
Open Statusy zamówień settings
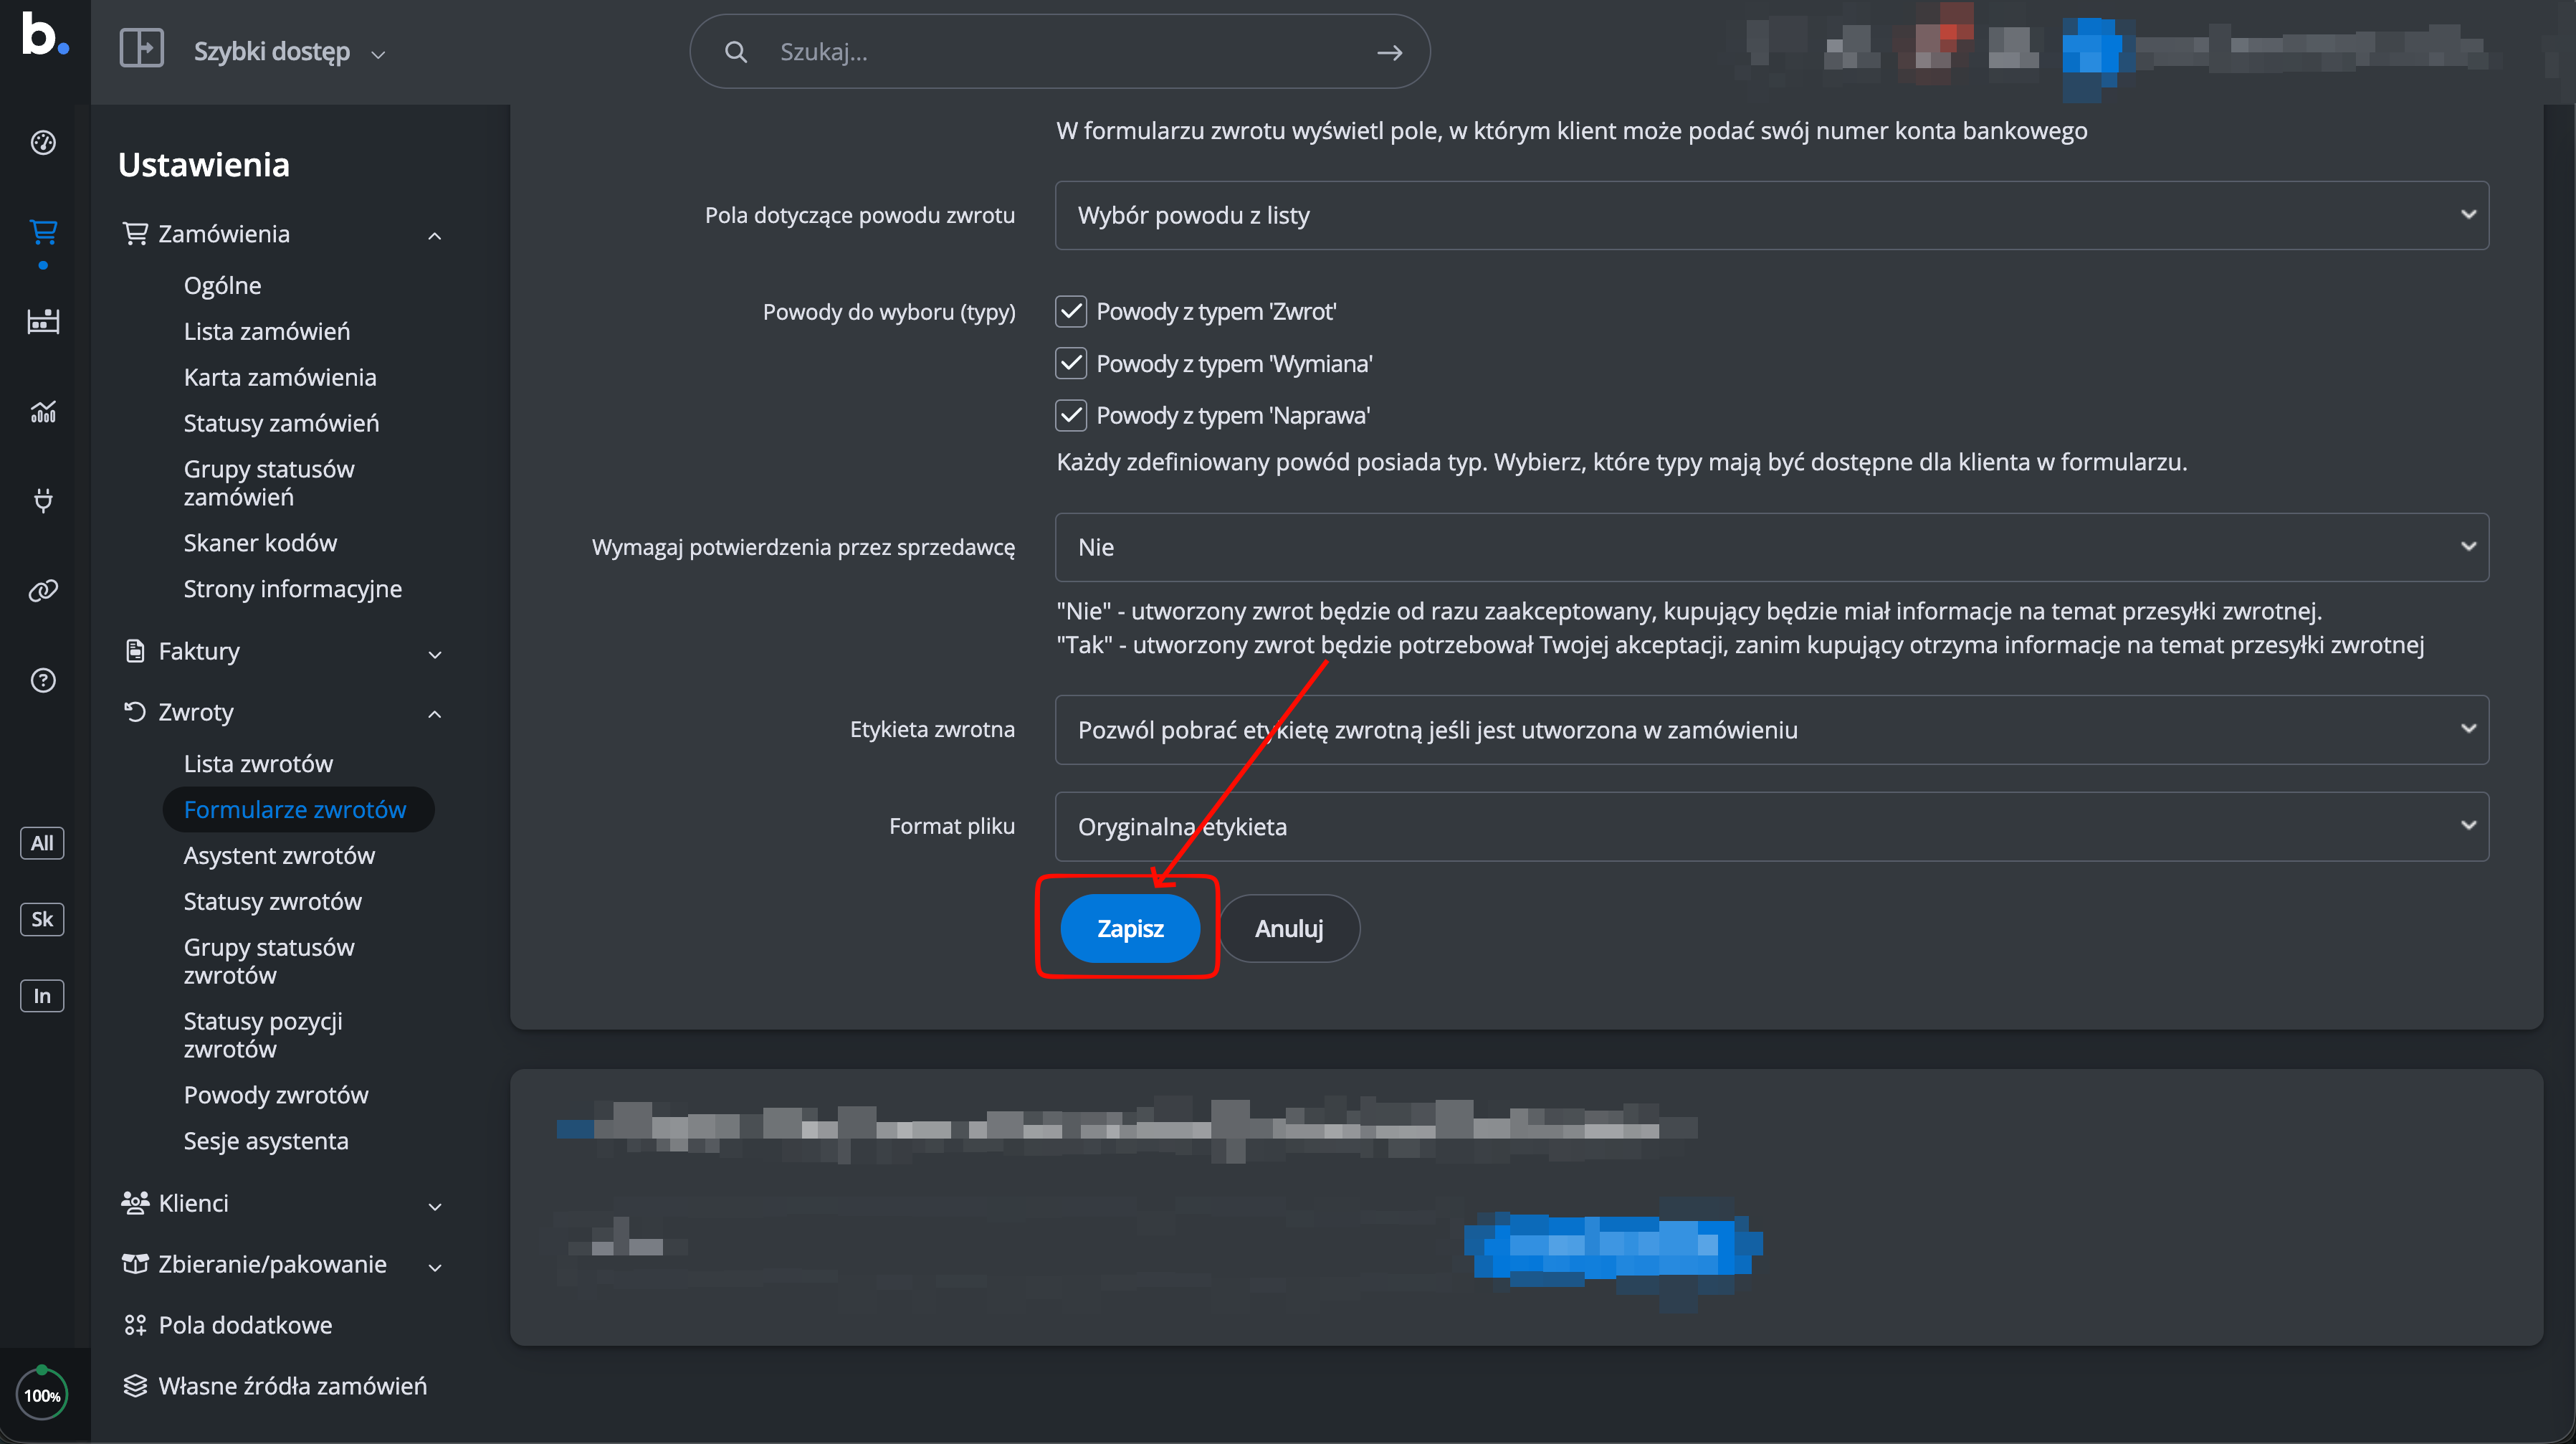281,423
